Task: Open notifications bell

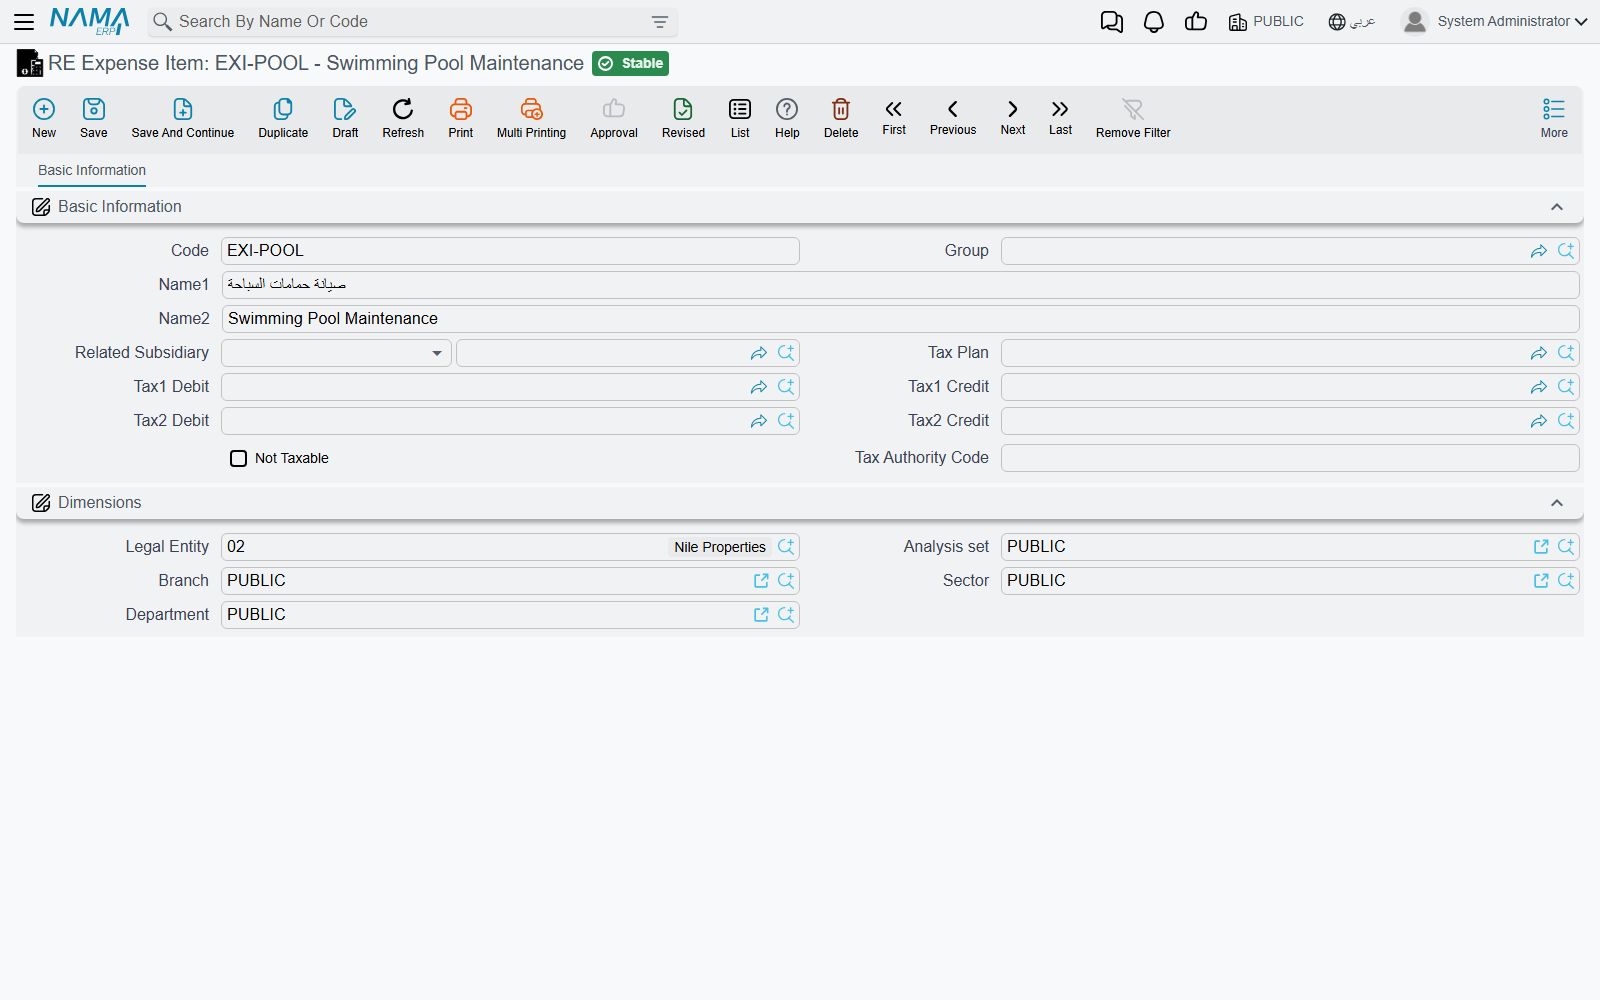Action: tap(1154, 22)
